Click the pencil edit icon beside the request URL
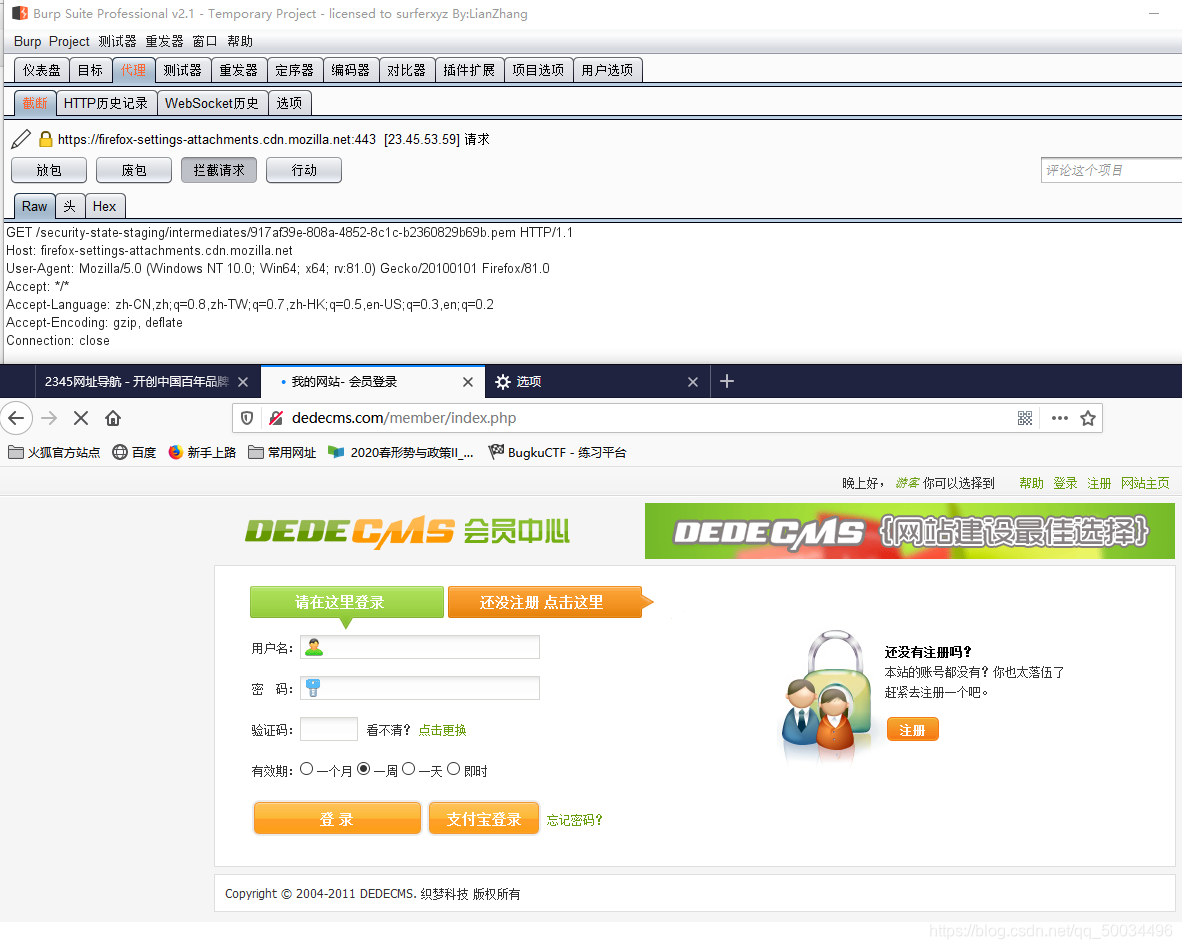Viewport: 1182px width, 949px height. [x=21, y=139]
